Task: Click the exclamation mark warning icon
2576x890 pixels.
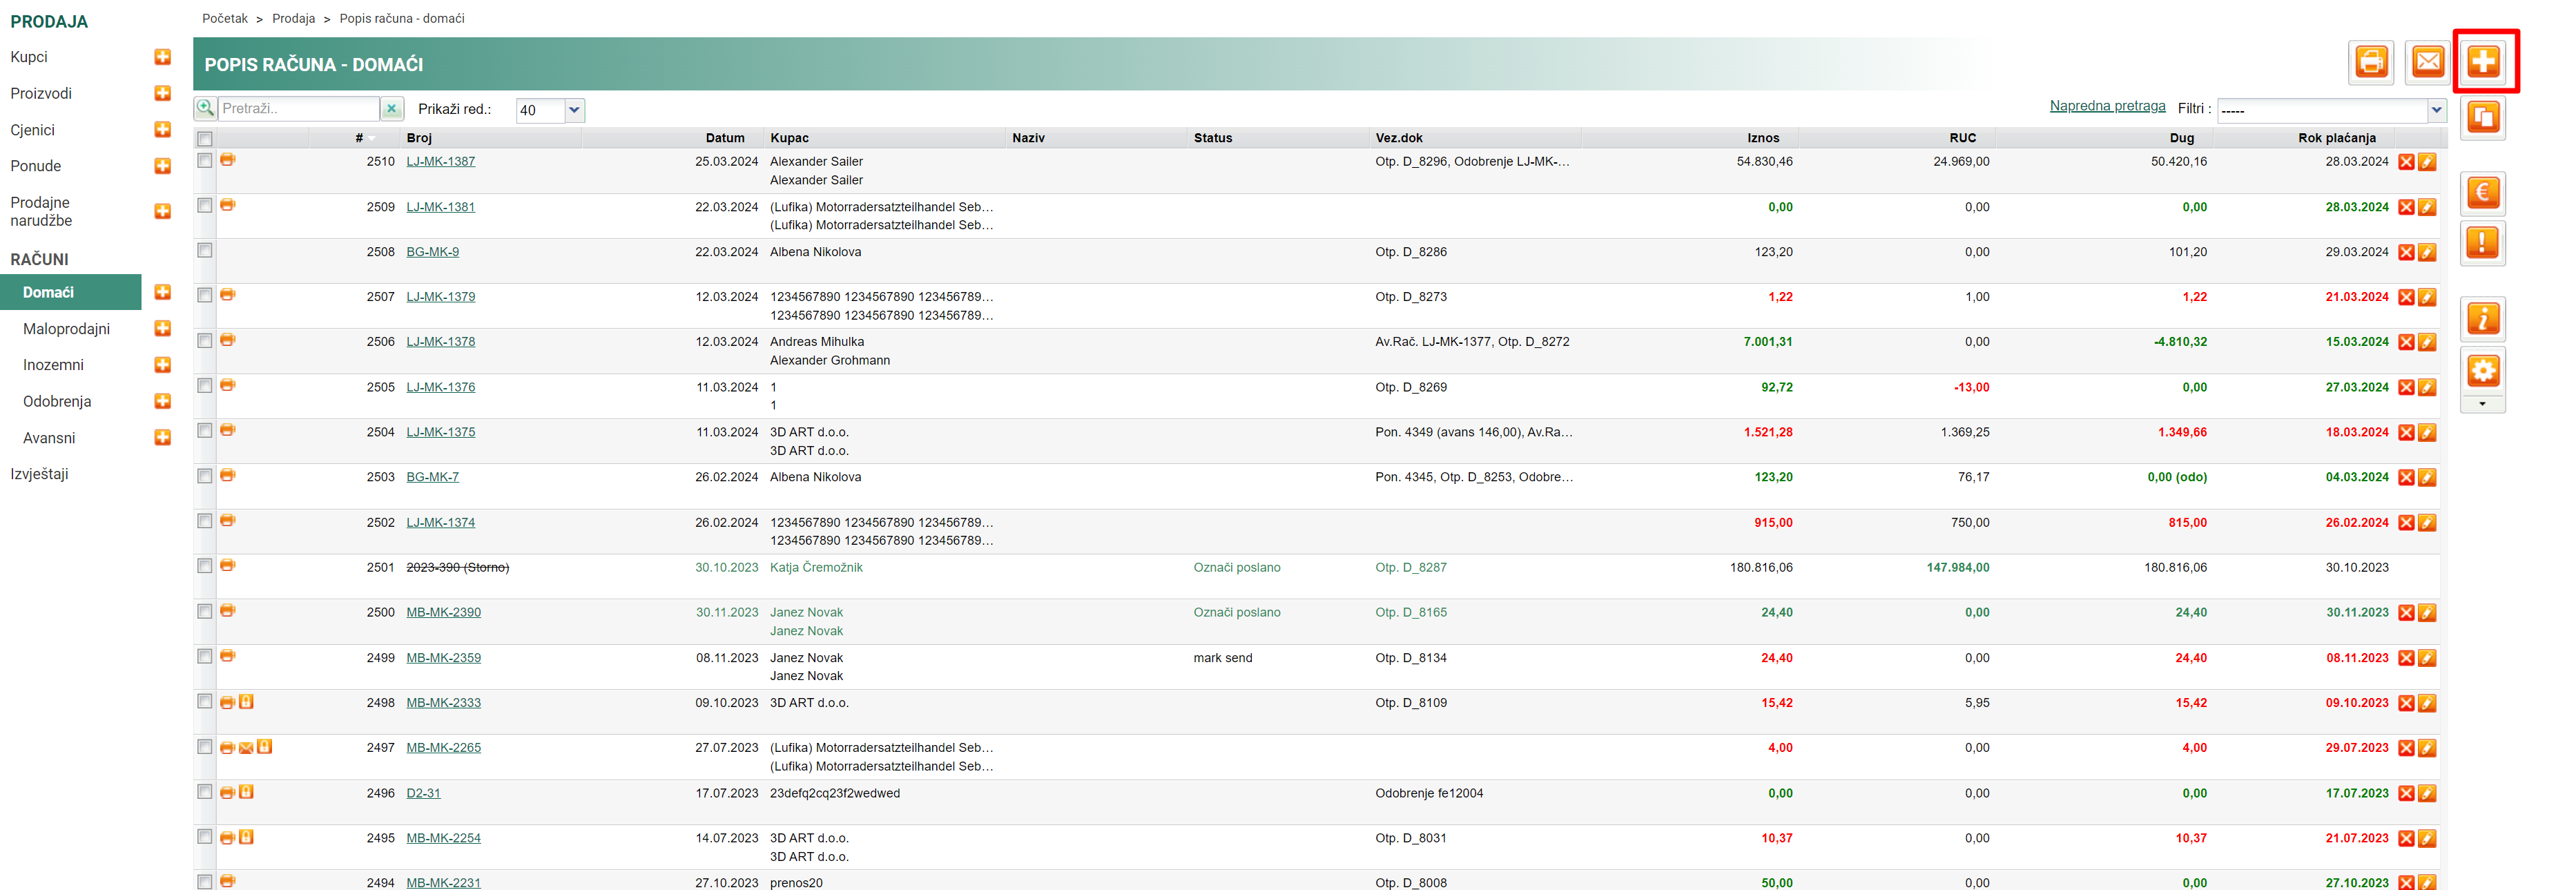Action: coord(2482,243)
